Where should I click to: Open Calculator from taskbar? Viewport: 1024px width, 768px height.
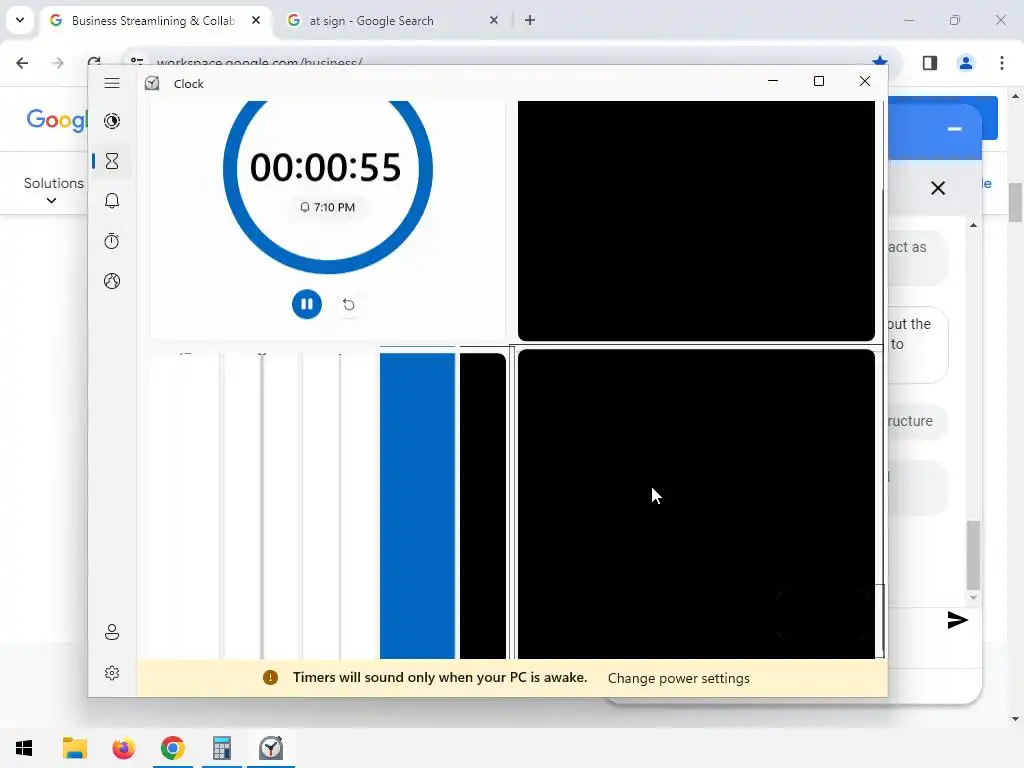(221, 748)
